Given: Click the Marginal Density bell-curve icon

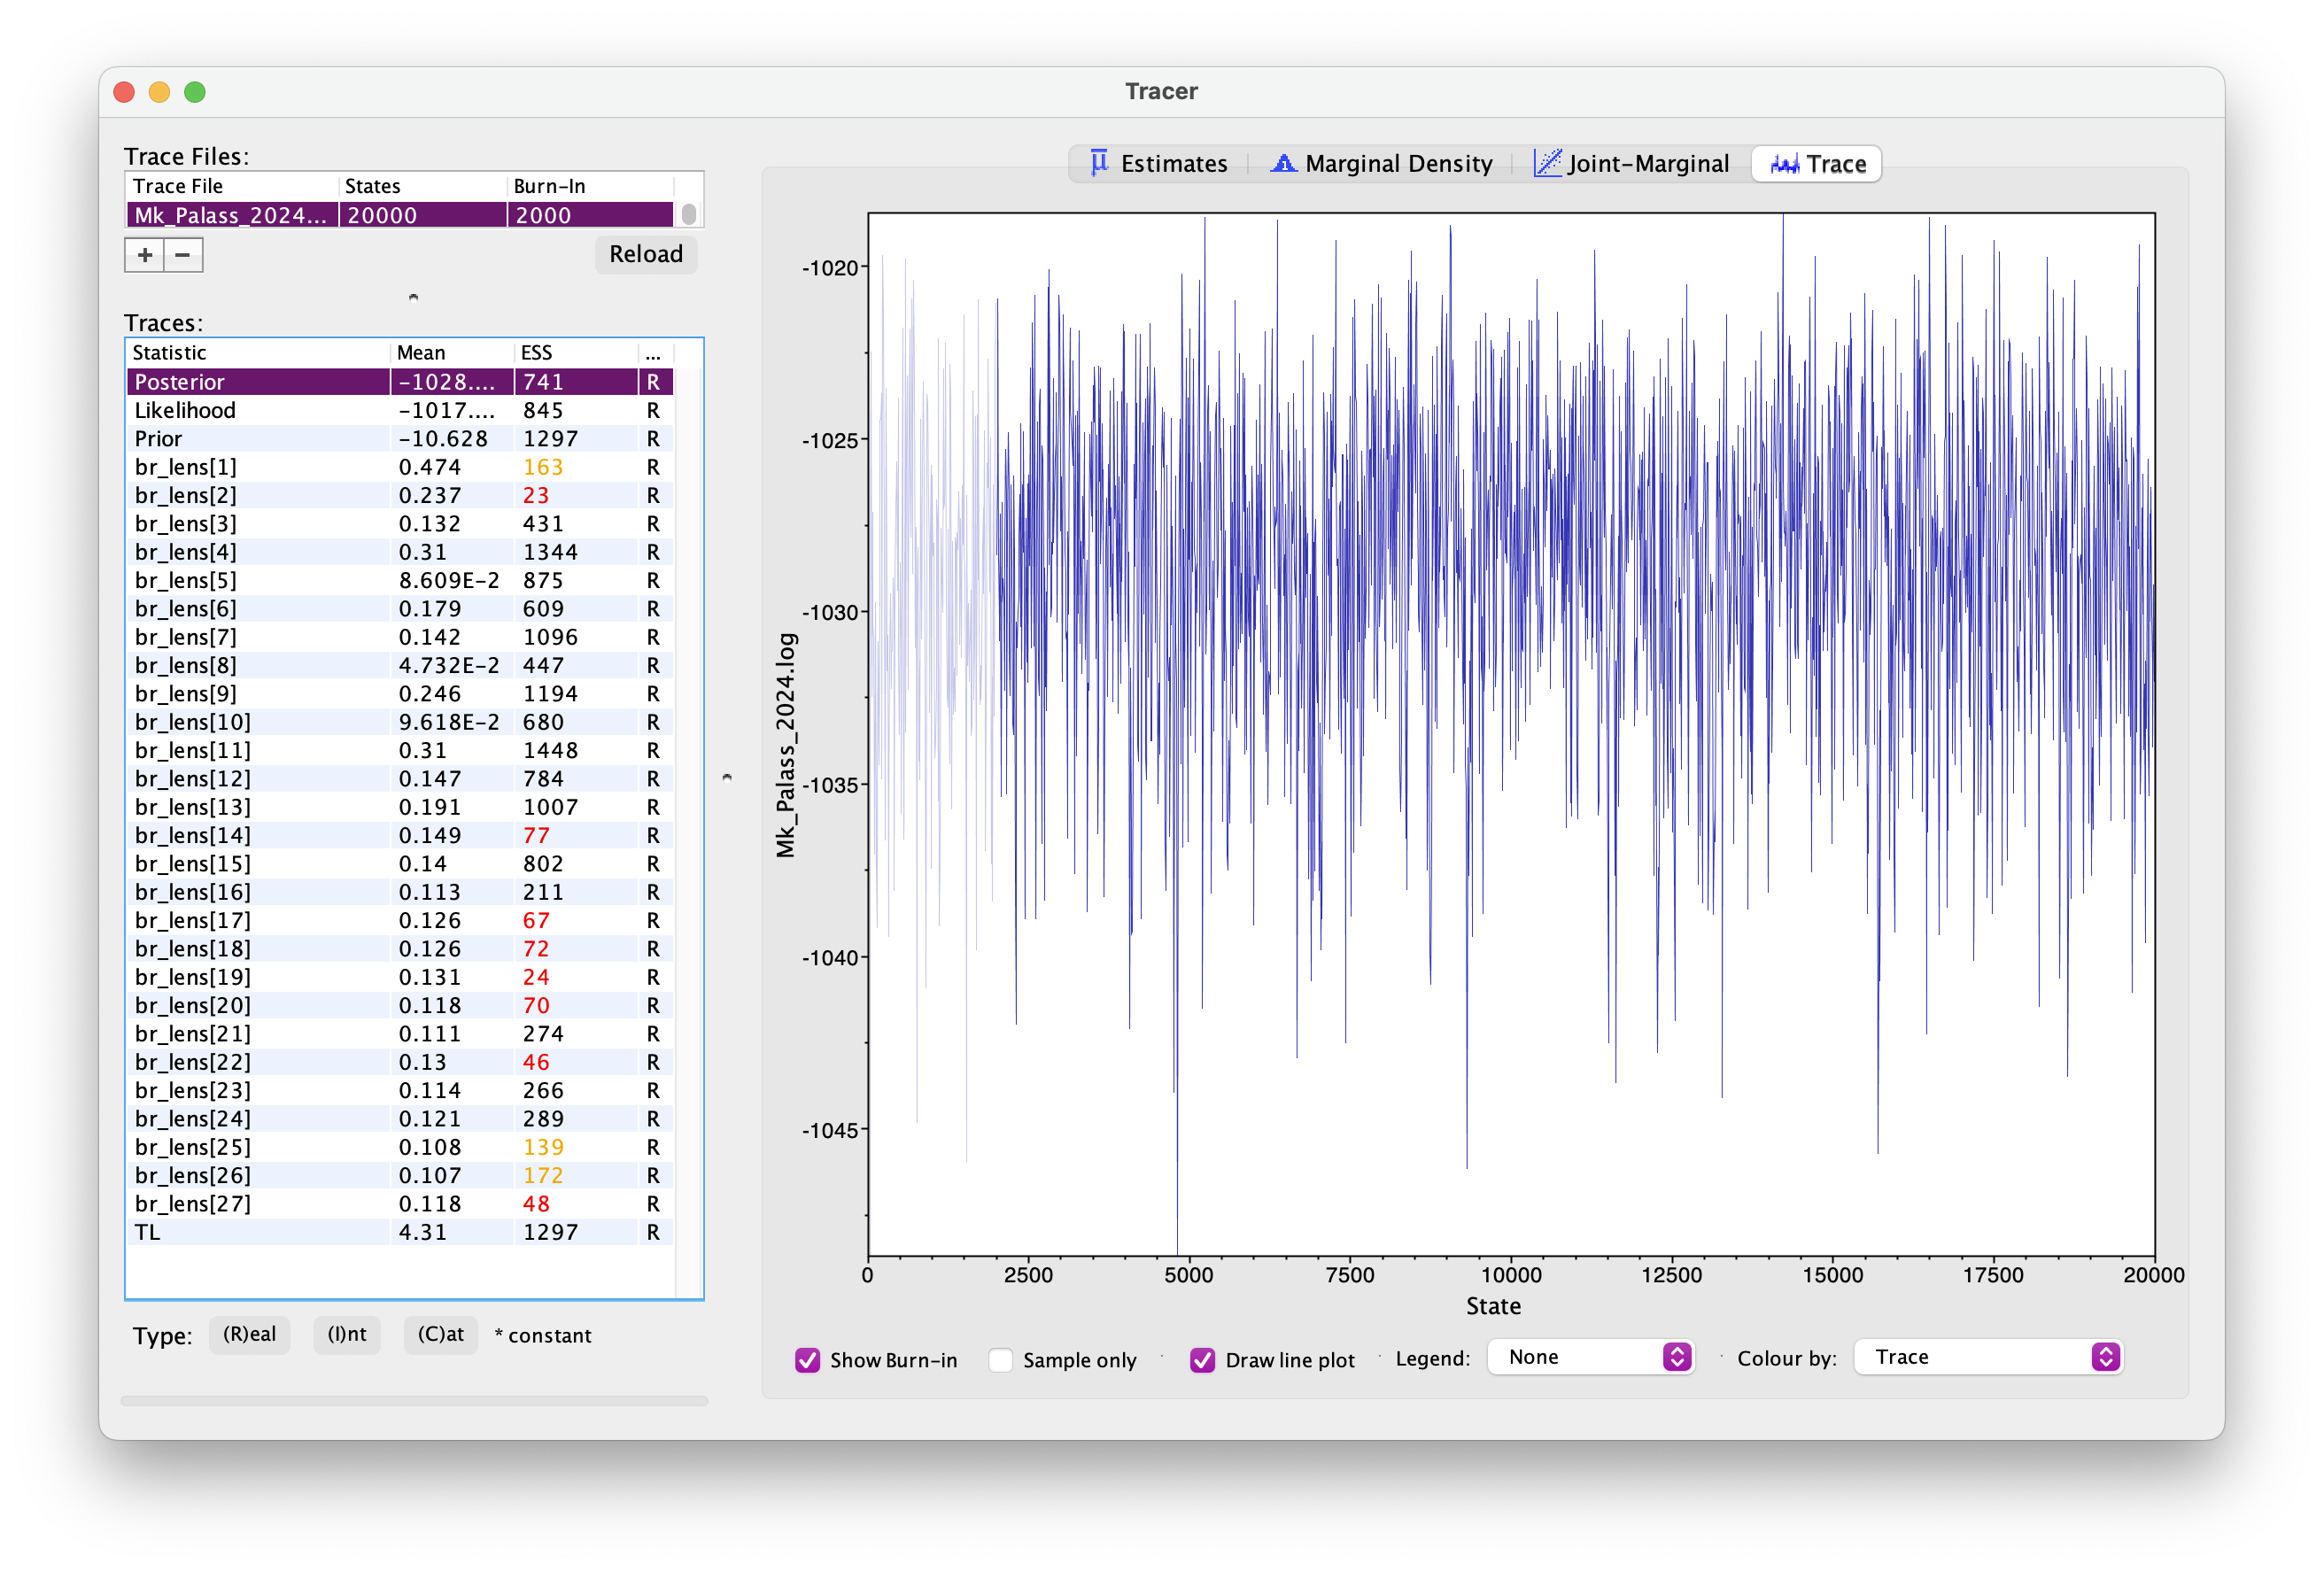Looking at the screenshot, I should [x=1283, y=163].
